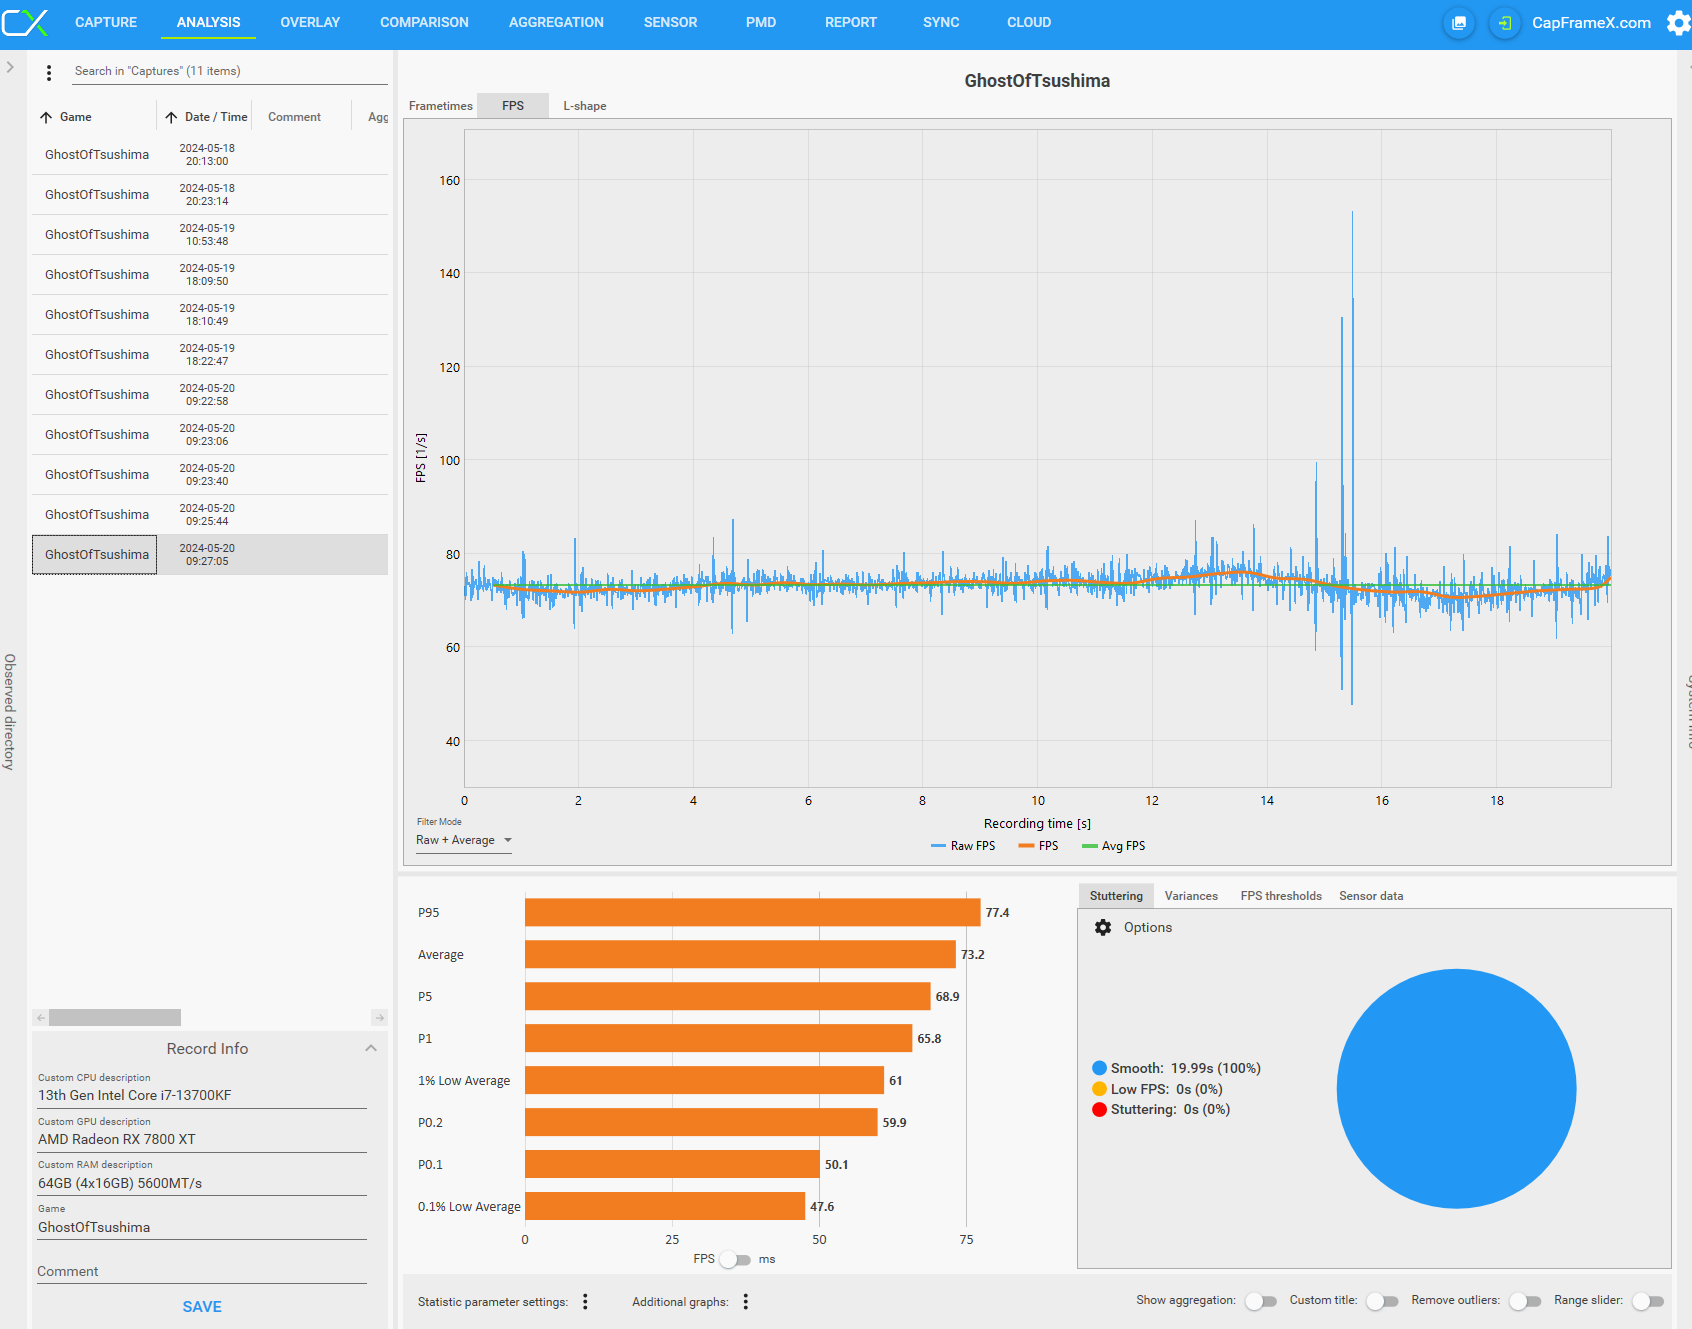This screenshot has width=1692, height=1329.
Task: Switch to the PMD tab
Action: (x=761, y=22)
